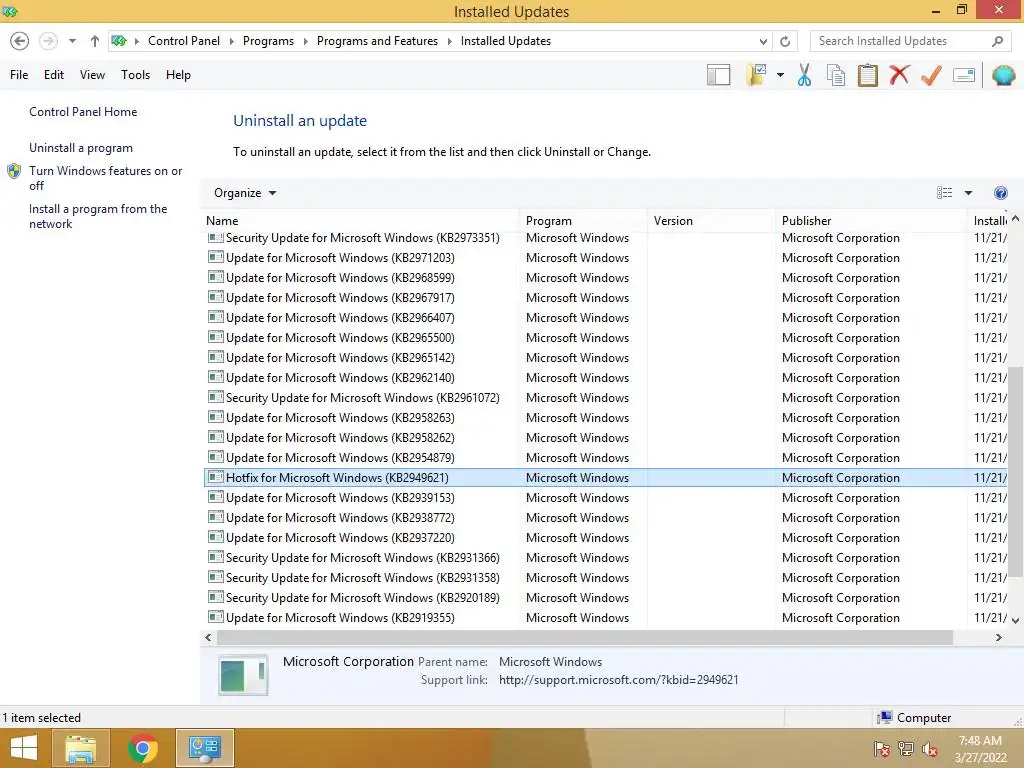The width and height of the screenshot is (1024, 768).
Task: Click Programs in address breadcrumb
Action: (x=268, y=41)
